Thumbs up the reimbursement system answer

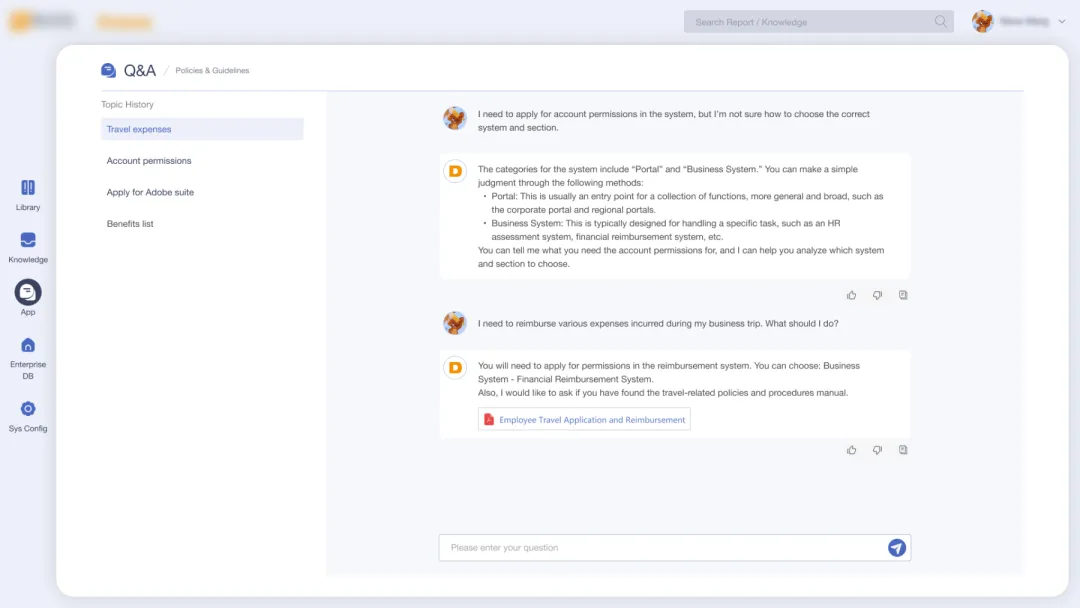coord(852,450)
